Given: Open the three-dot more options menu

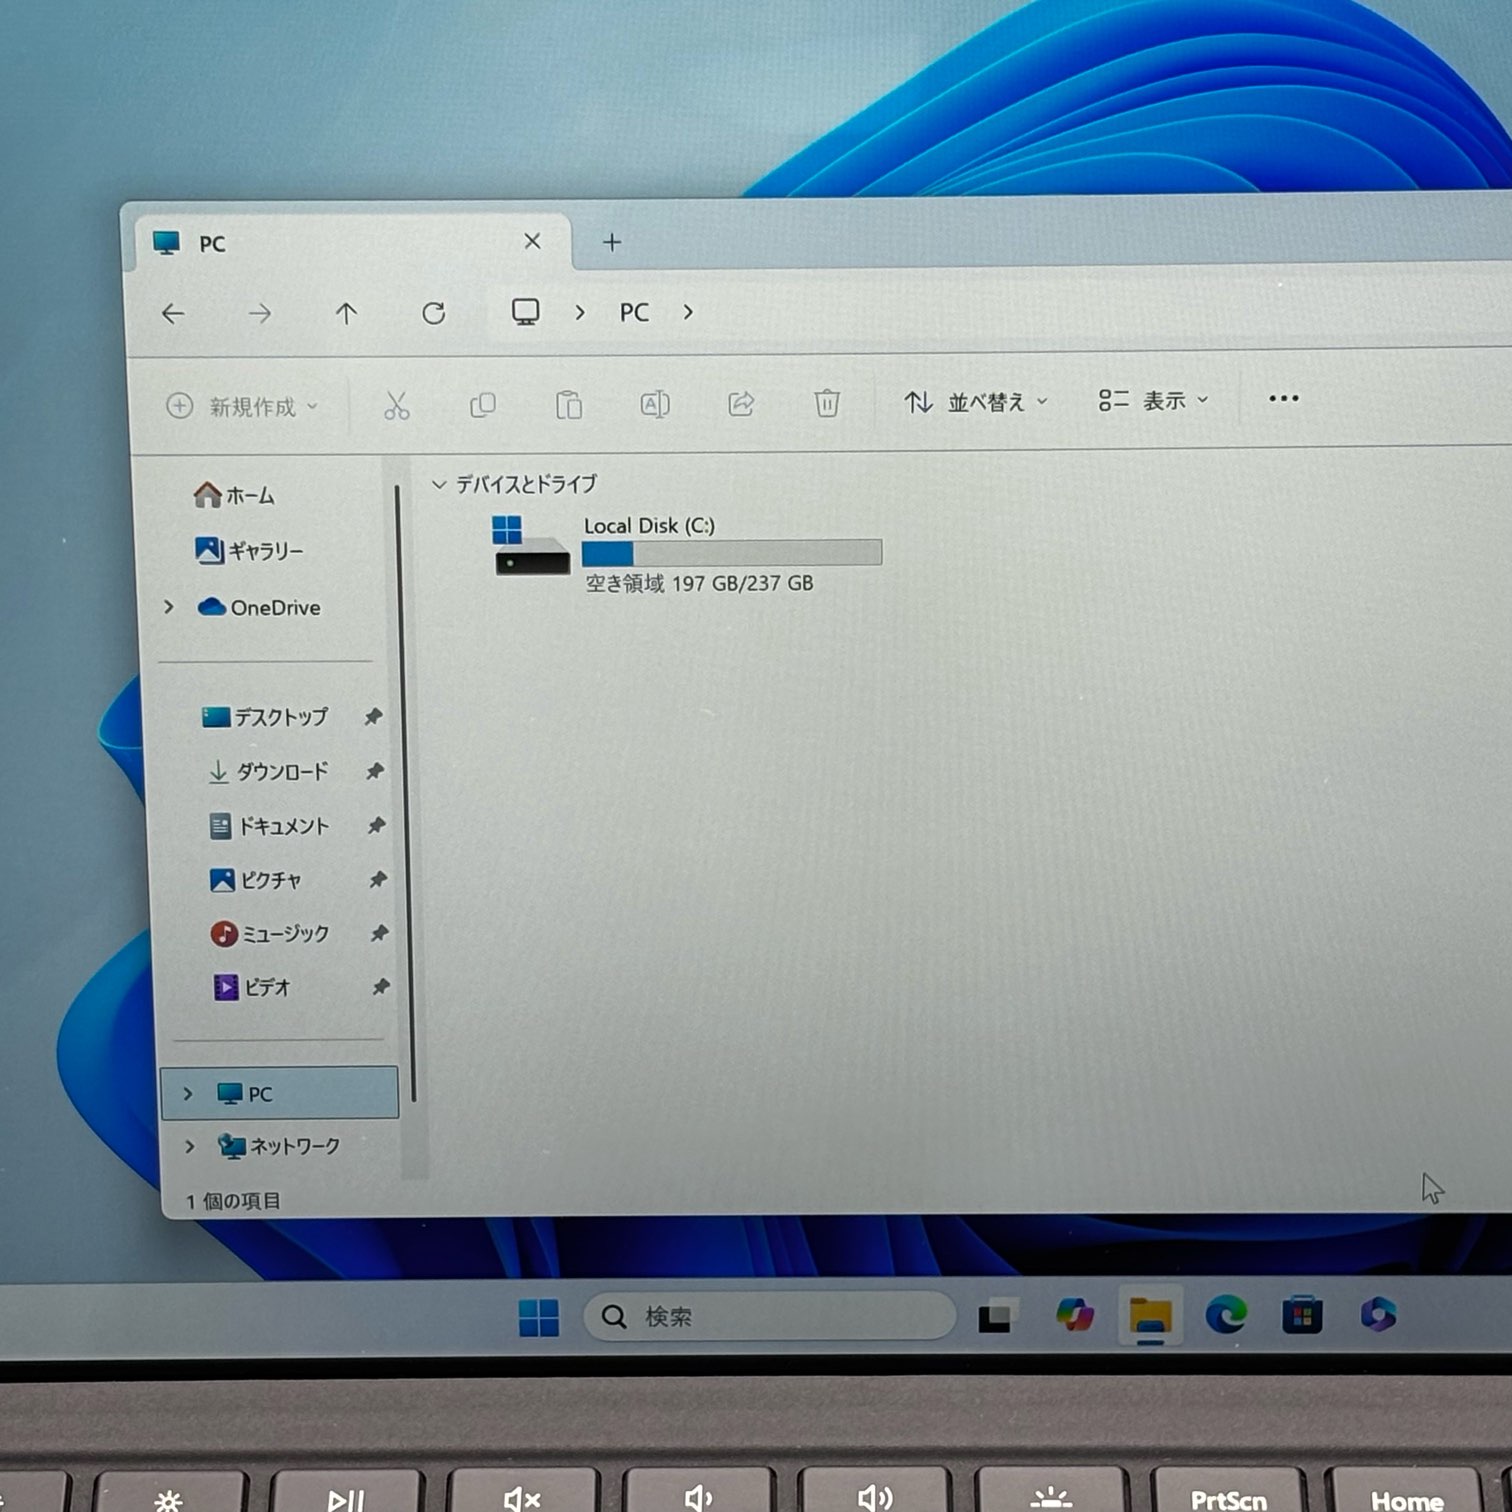Looking at the screenshot, I should pyautogui.click(x=1284, y=398).
